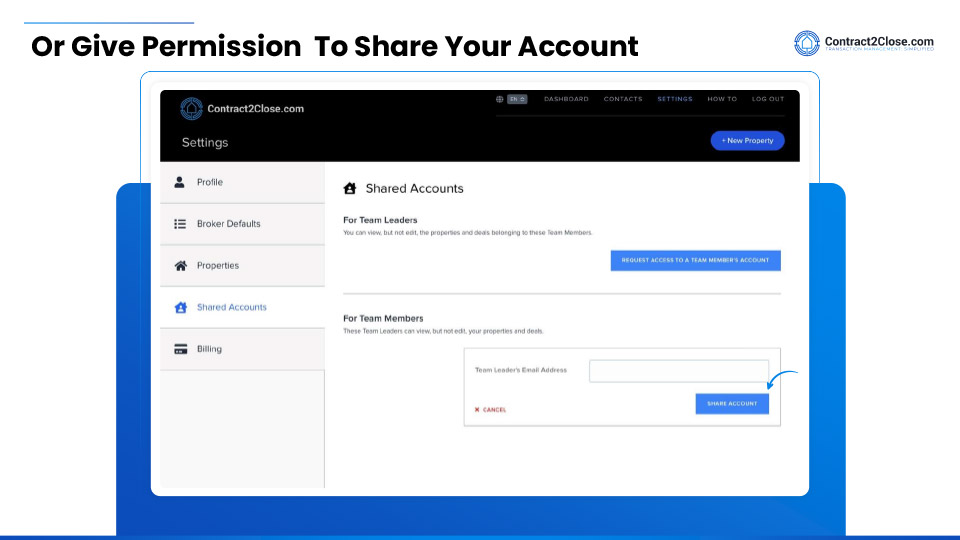The width and height of the screenshot is (960, 540).
Task: Focus the Team Leader's Email Address field
Action: tap(679, 370)
